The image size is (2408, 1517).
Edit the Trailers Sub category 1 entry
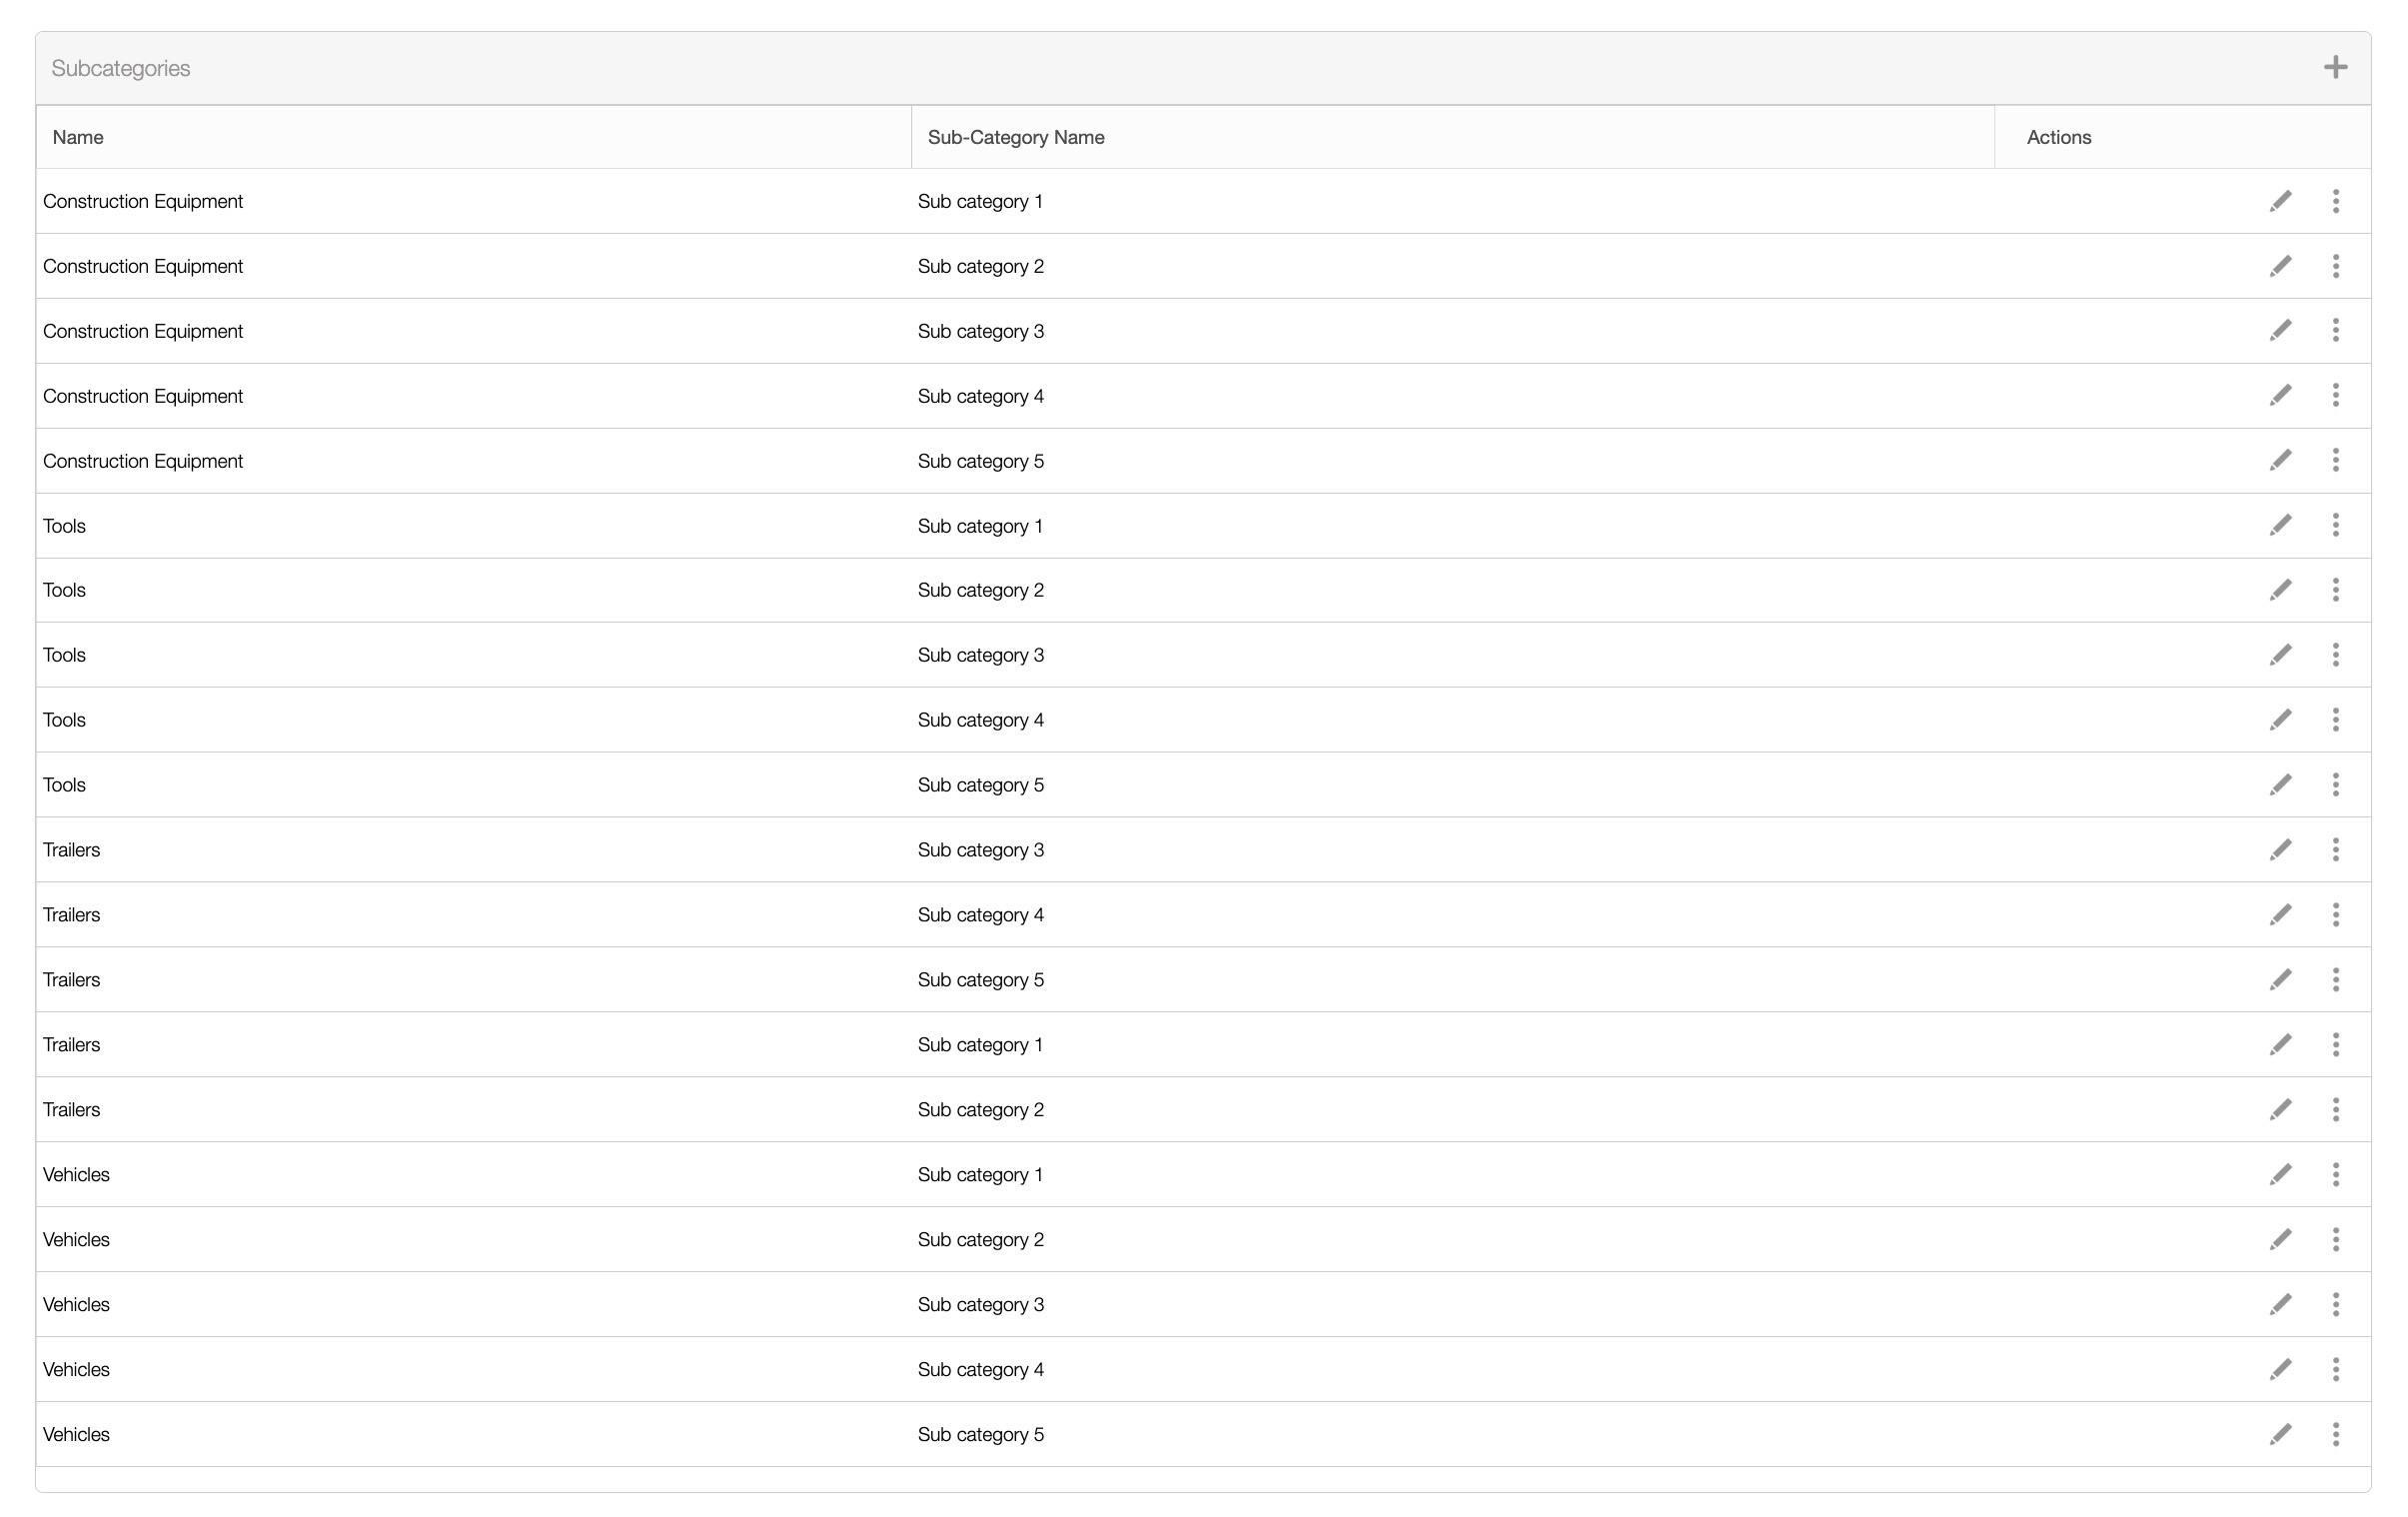[x=2280, y=1045]
